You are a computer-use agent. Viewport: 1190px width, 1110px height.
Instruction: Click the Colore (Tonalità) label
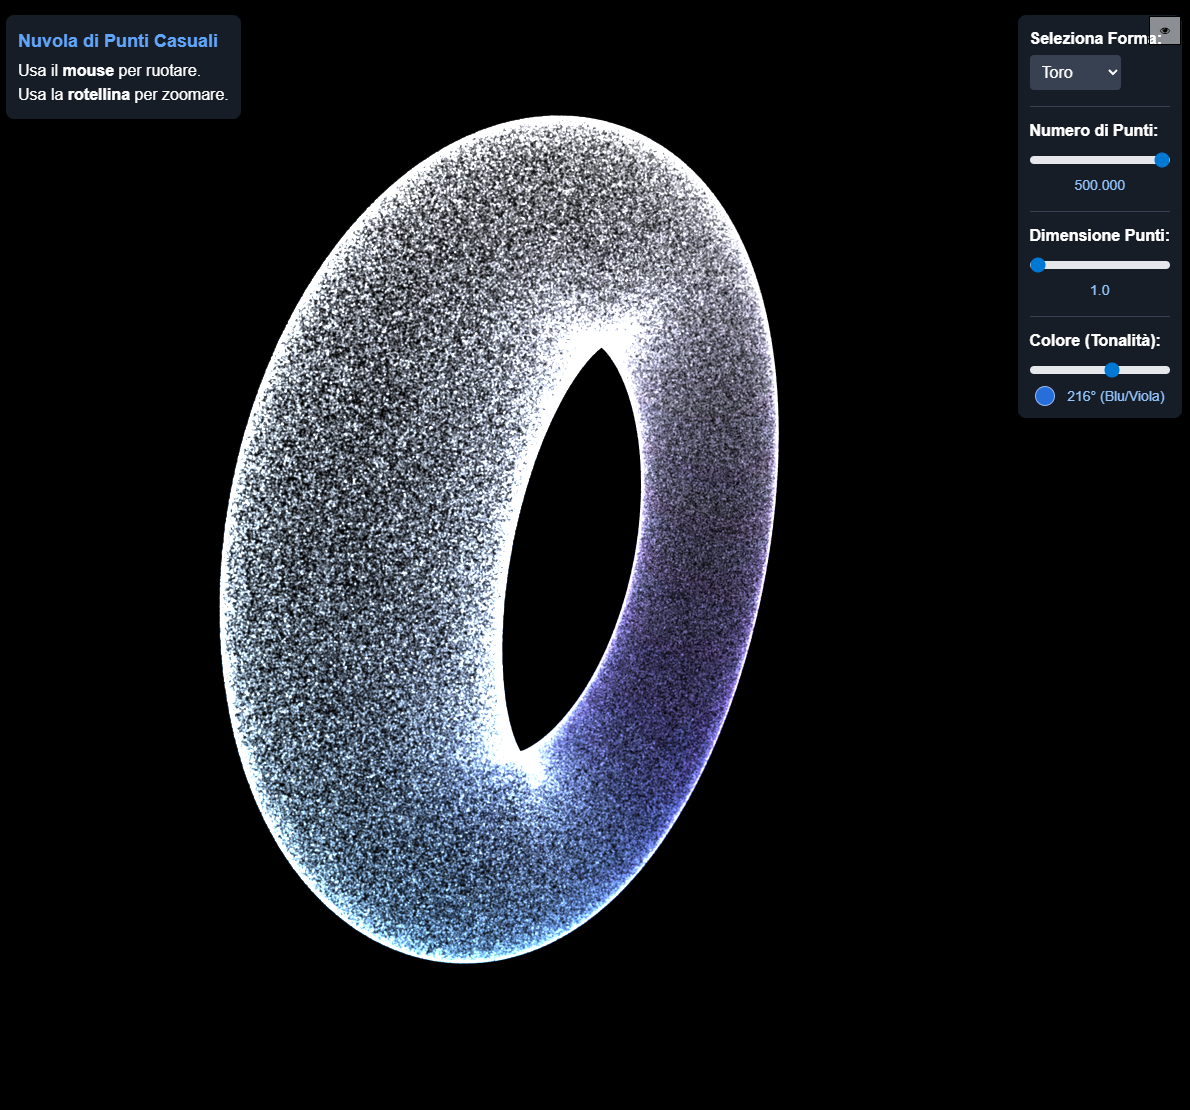point(1094,340)
